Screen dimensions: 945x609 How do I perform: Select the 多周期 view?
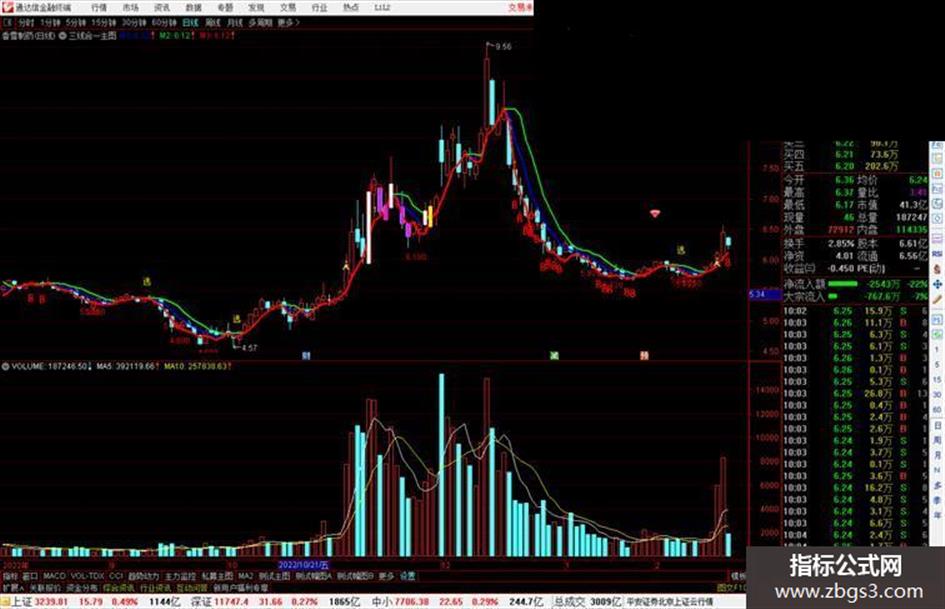260,23
